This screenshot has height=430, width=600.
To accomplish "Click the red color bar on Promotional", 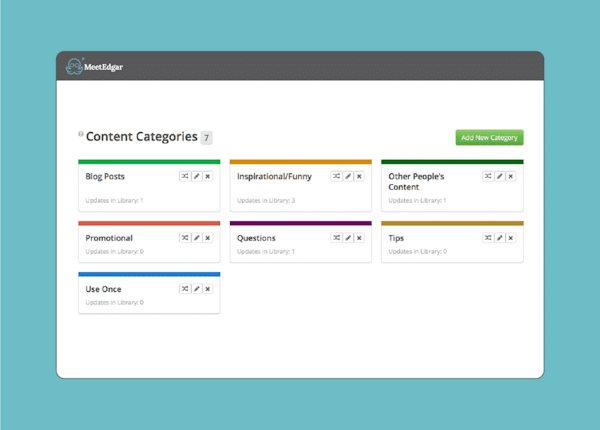I will tap(149, 223).
